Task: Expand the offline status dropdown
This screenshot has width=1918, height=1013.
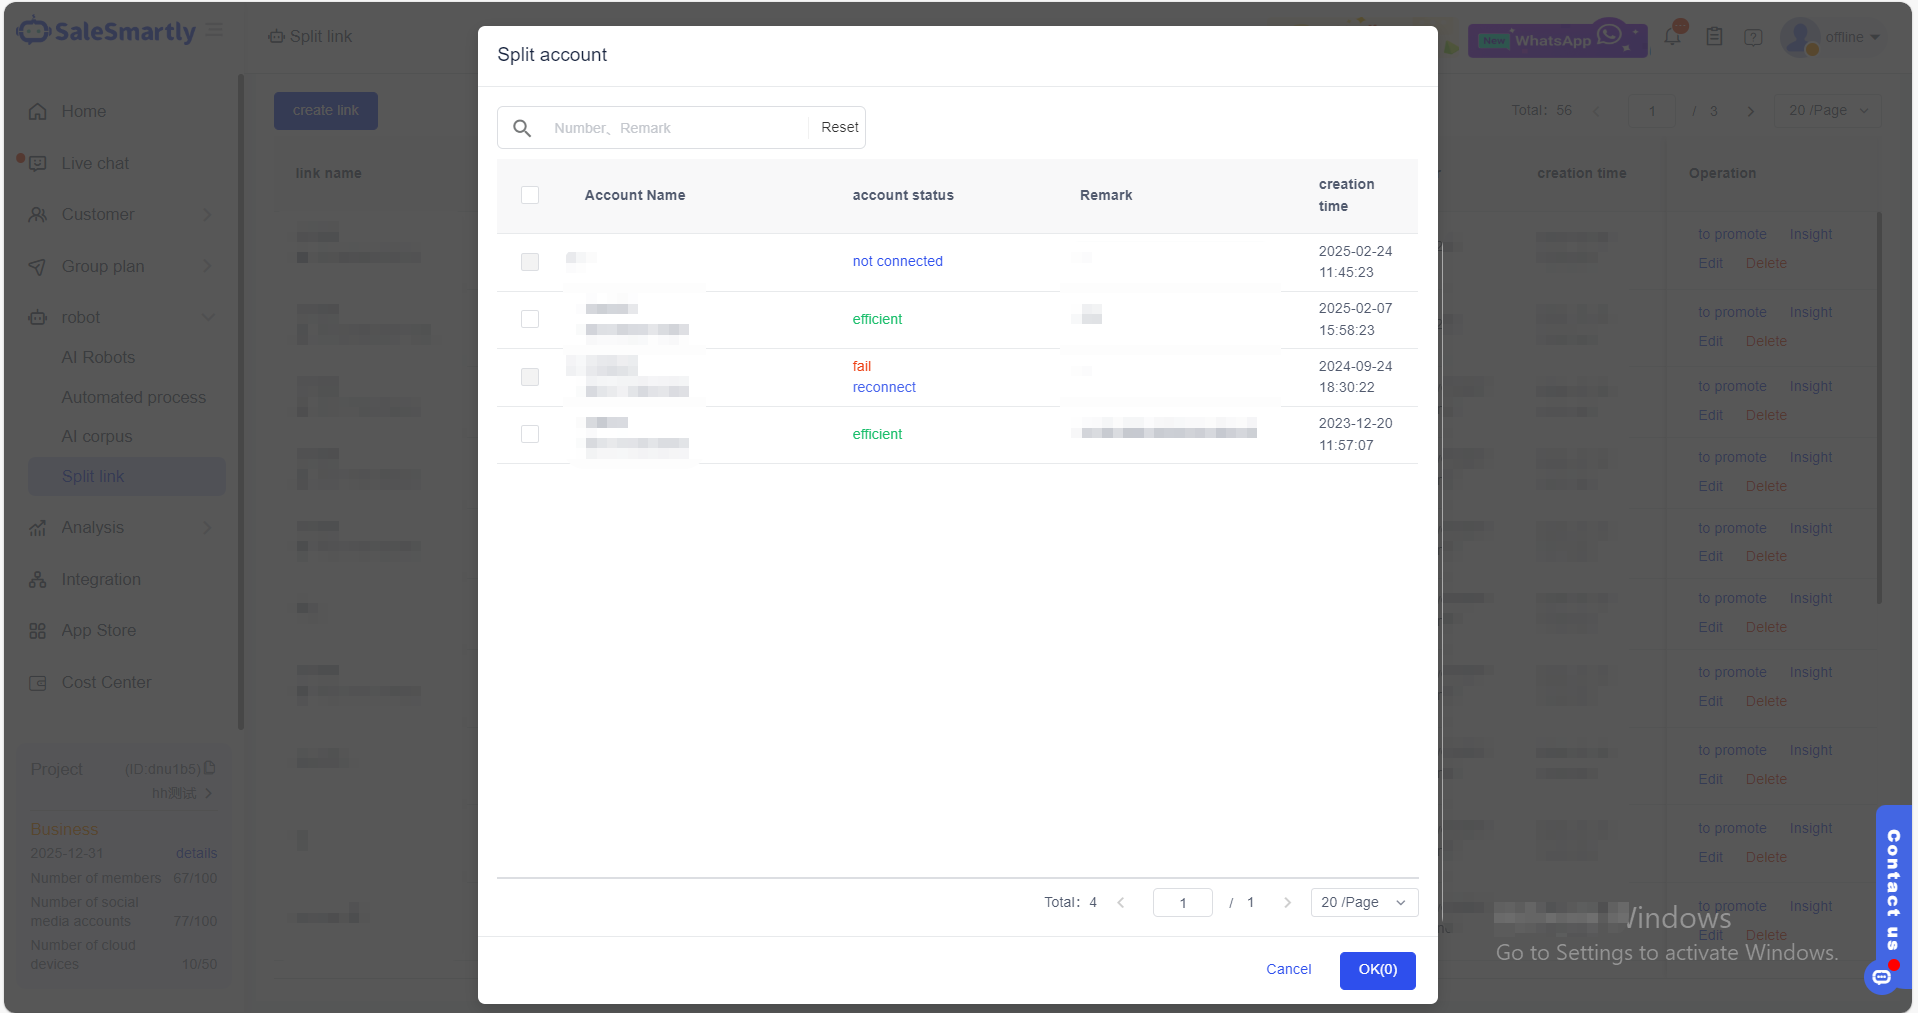Action: pyautogui.click(x=1851, y=37)
